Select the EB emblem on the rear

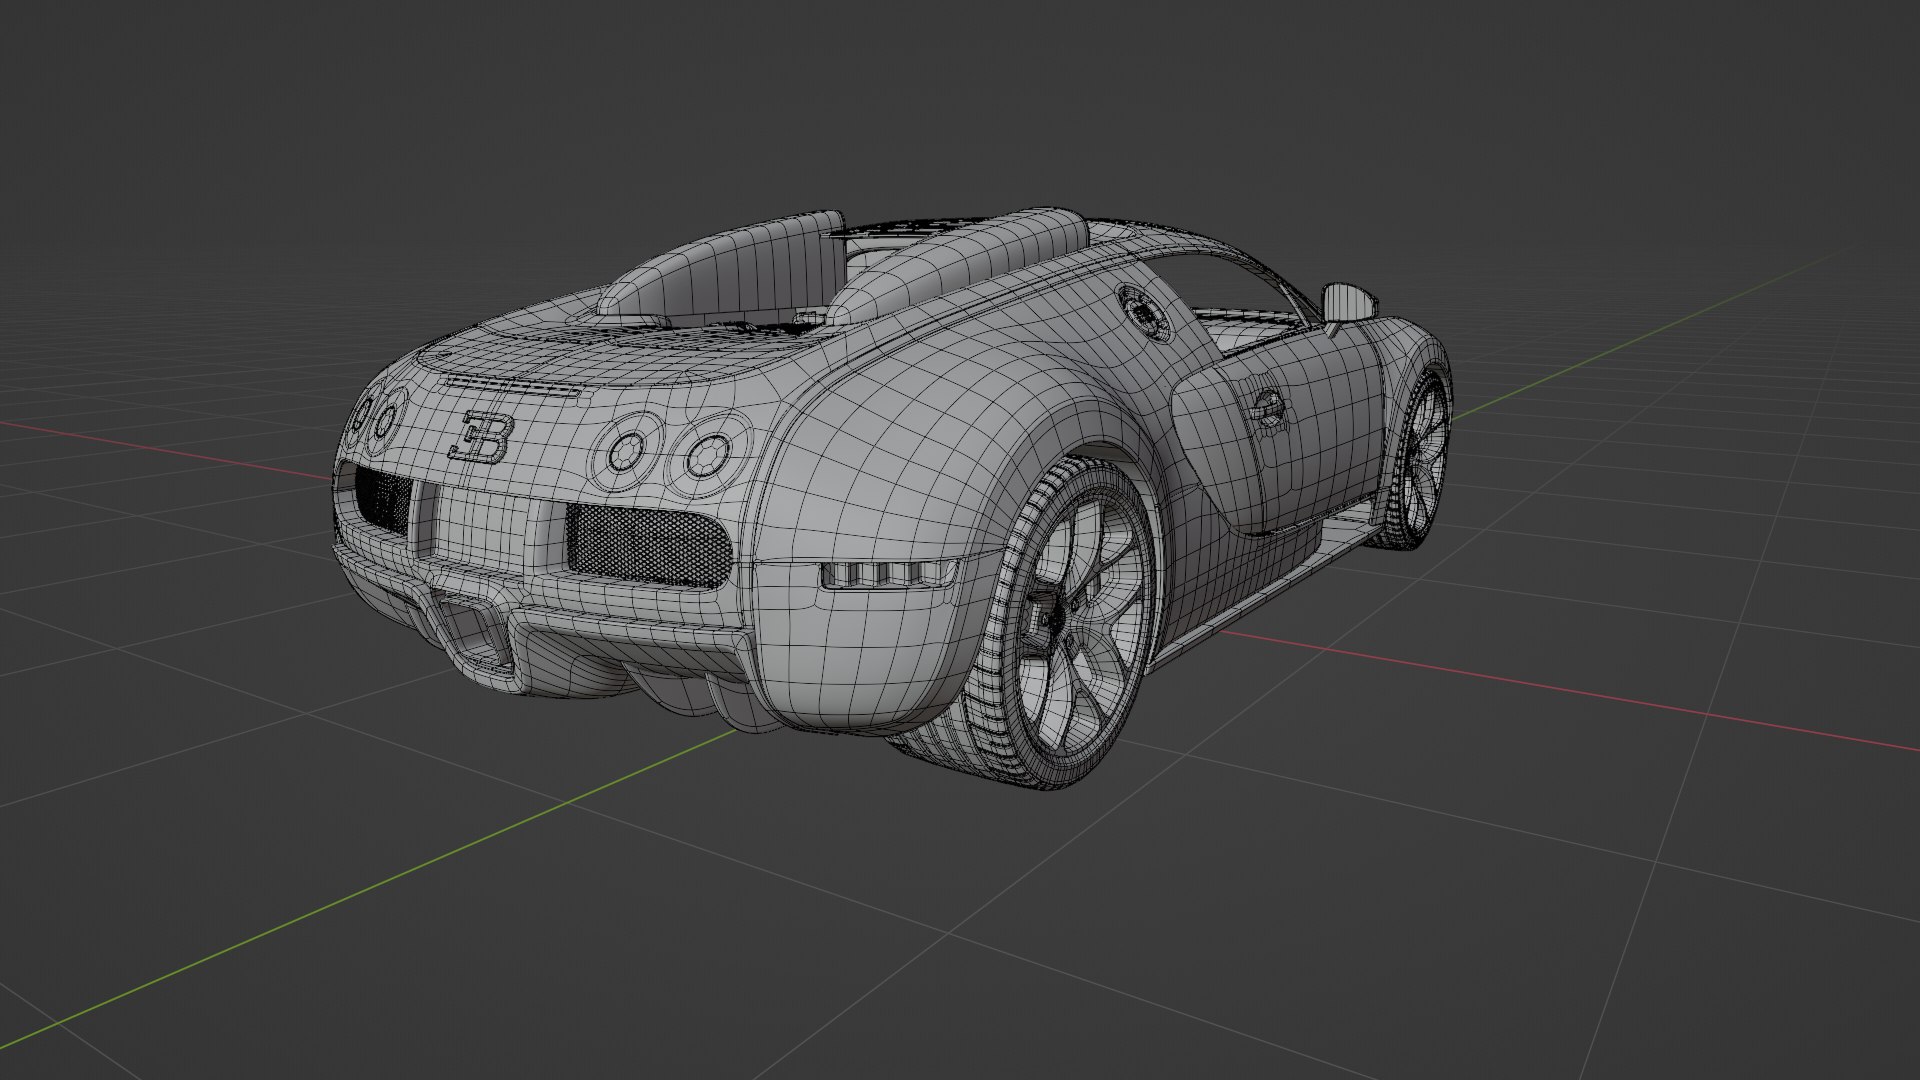(482, 437)
